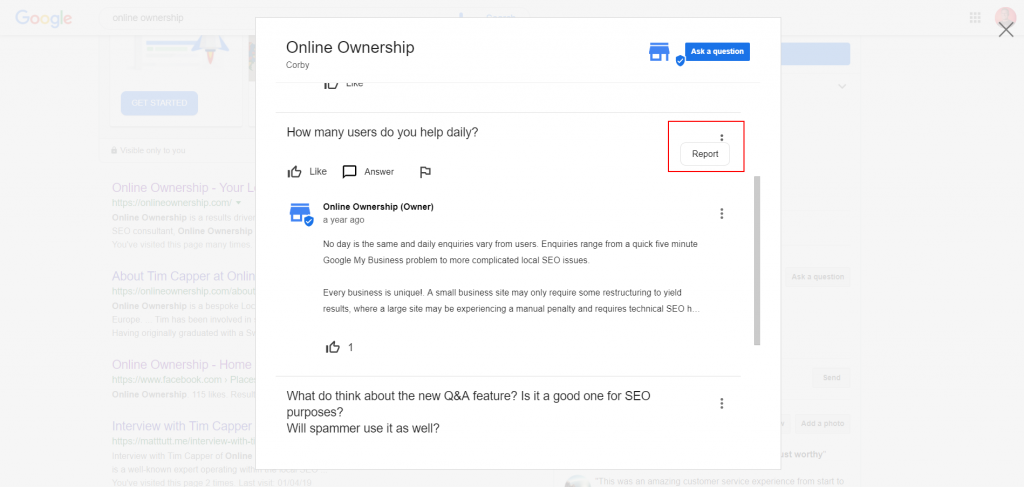
Task: Click the Send button in background
Action: point(831,377)
